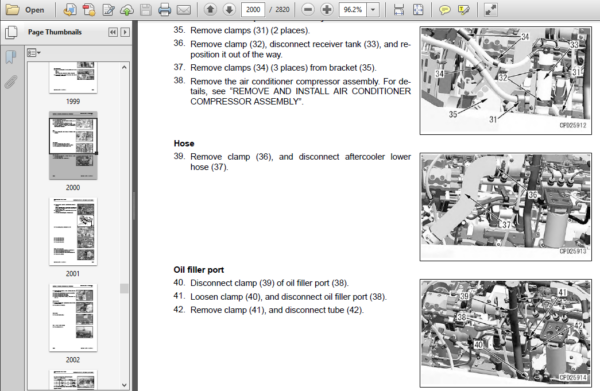This screenshot has height=391, width=600.
Task: Click the fit width scrolling icon
Action: point(399,10)
